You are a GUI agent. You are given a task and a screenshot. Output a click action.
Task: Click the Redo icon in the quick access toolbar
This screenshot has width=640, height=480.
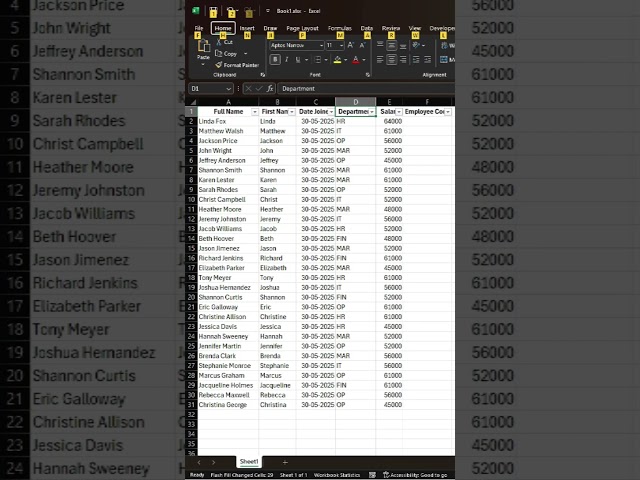point(249,11)
